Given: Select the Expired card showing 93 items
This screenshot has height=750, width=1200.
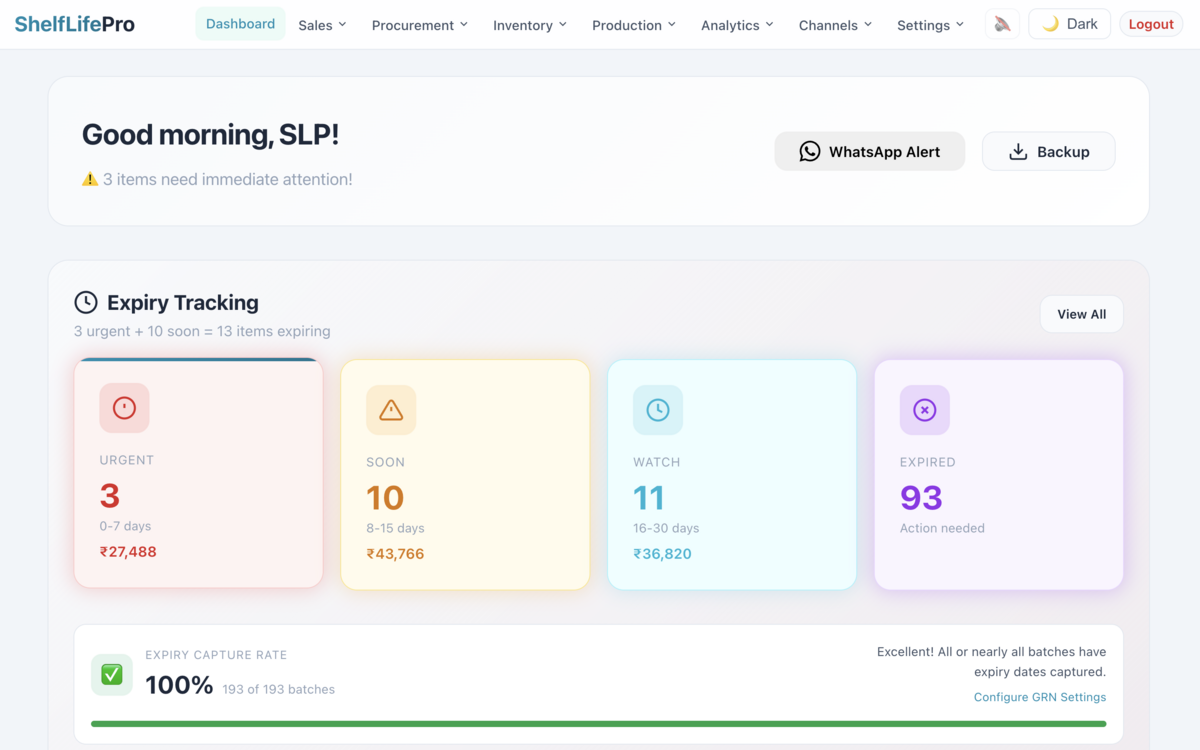Looking at the screenshot, I should tap(998, 474).
